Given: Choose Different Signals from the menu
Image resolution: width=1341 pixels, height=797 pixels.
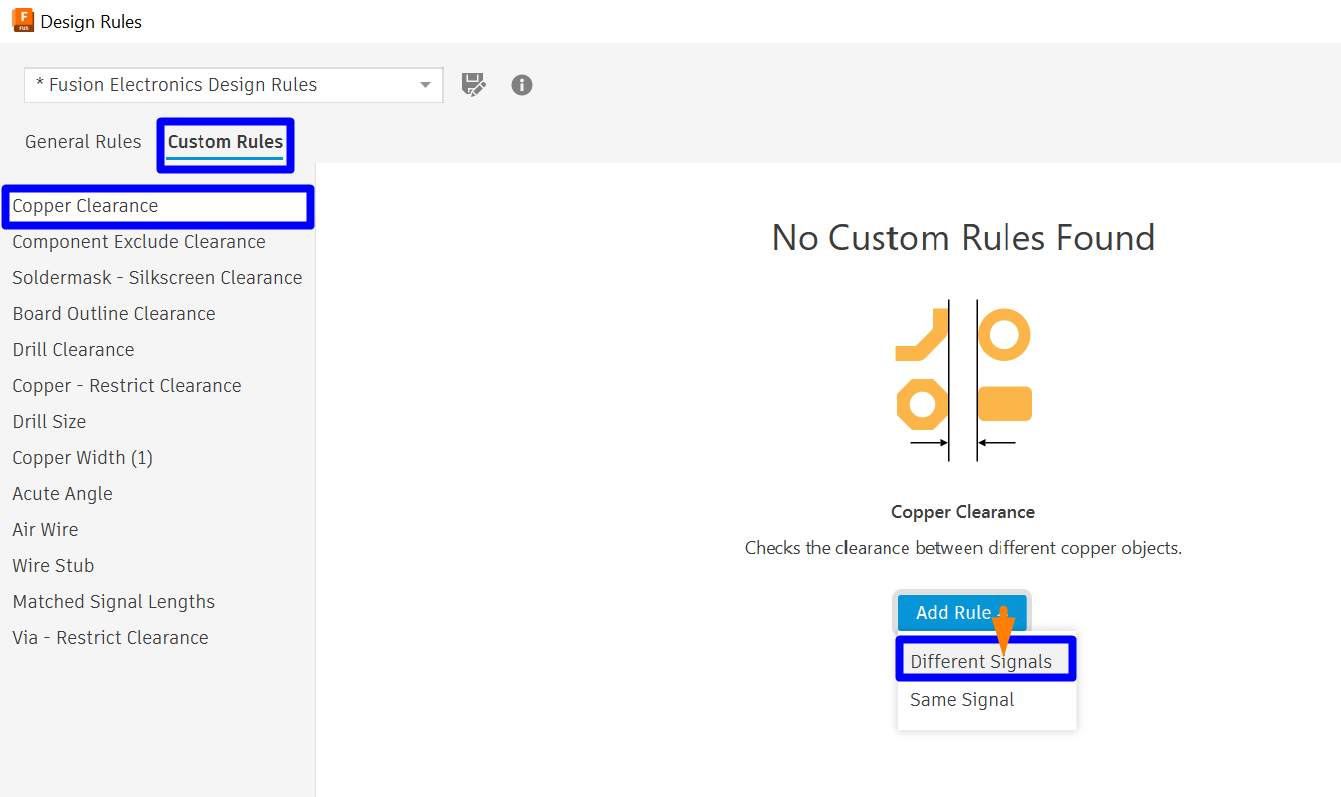Looking at the screenshot, I should pyautogui.click(x=981, y=660).
